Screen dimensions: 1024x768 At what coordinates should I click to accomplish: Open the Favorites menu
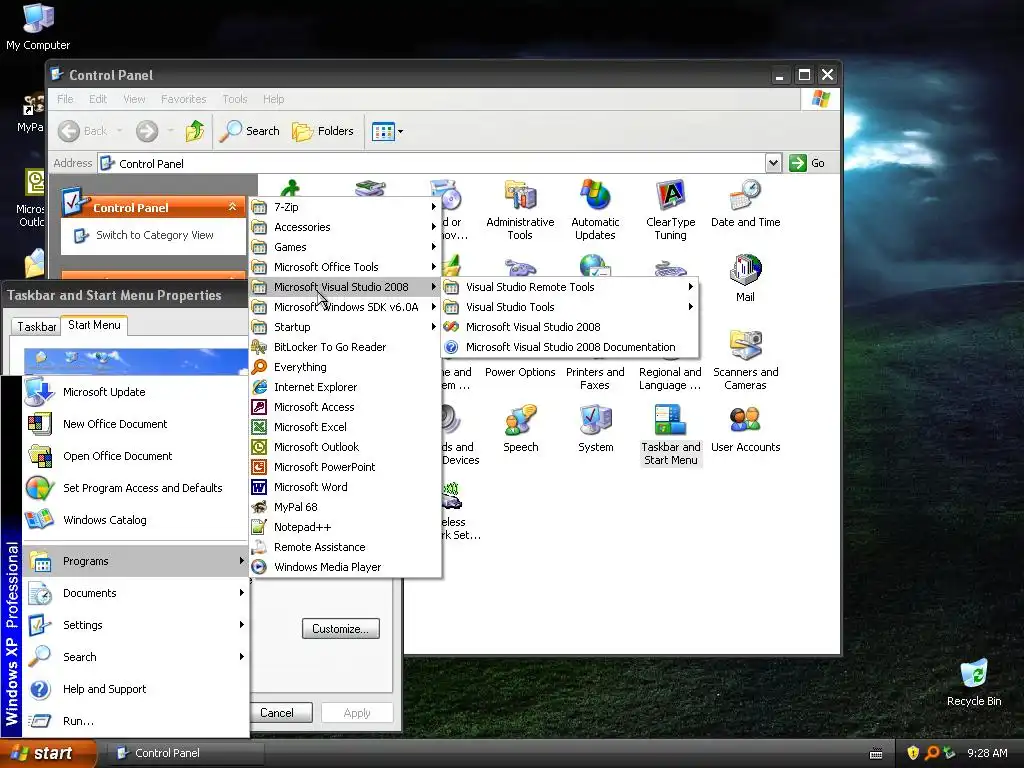[x=184, y=99]
